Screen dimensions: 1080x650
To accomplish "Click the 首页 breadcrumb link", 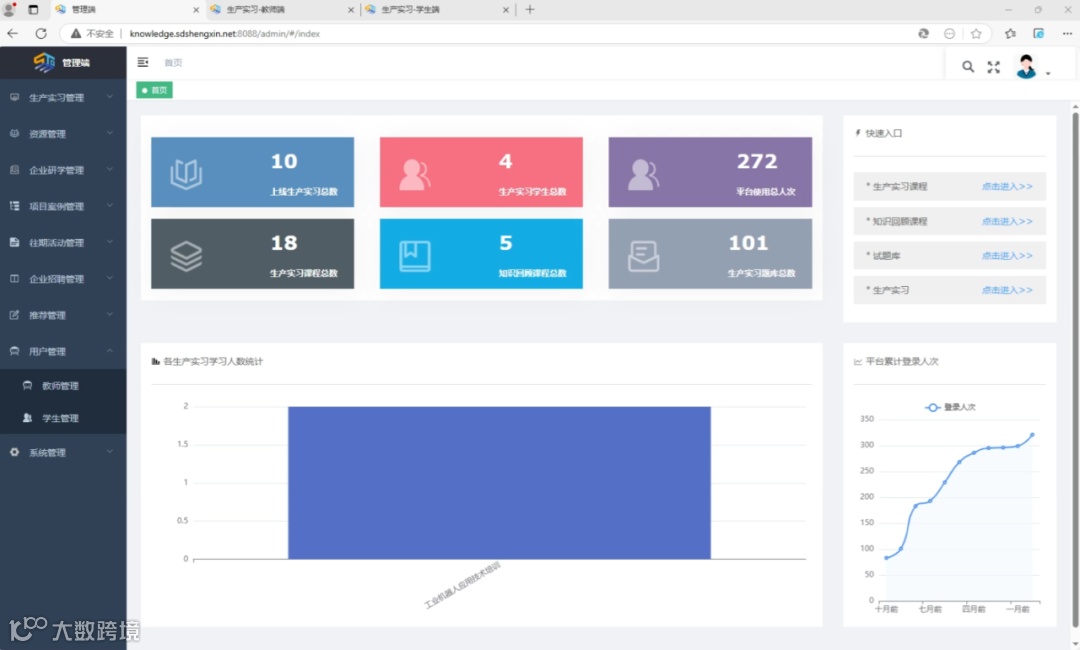I will point(173,63).
